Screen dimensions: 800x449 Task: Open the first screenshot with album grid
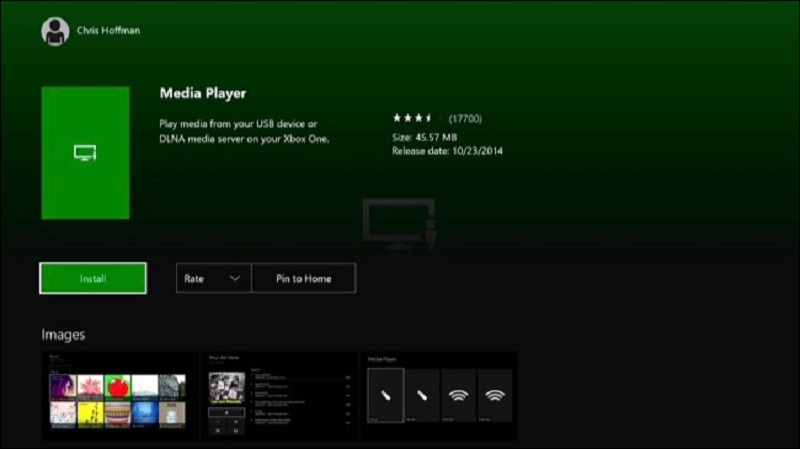(x=119, y=396)
